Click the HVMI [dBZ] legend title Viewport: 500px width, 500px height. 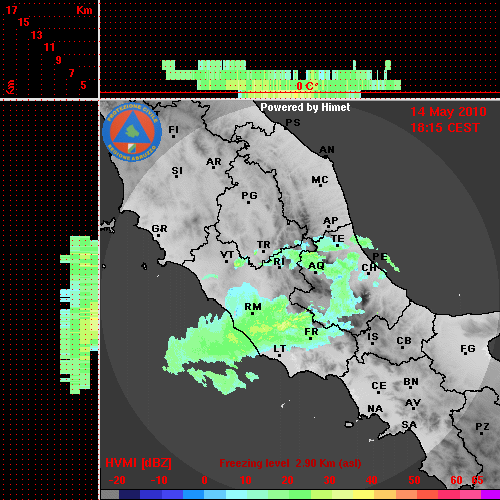[x=138, y=463]
